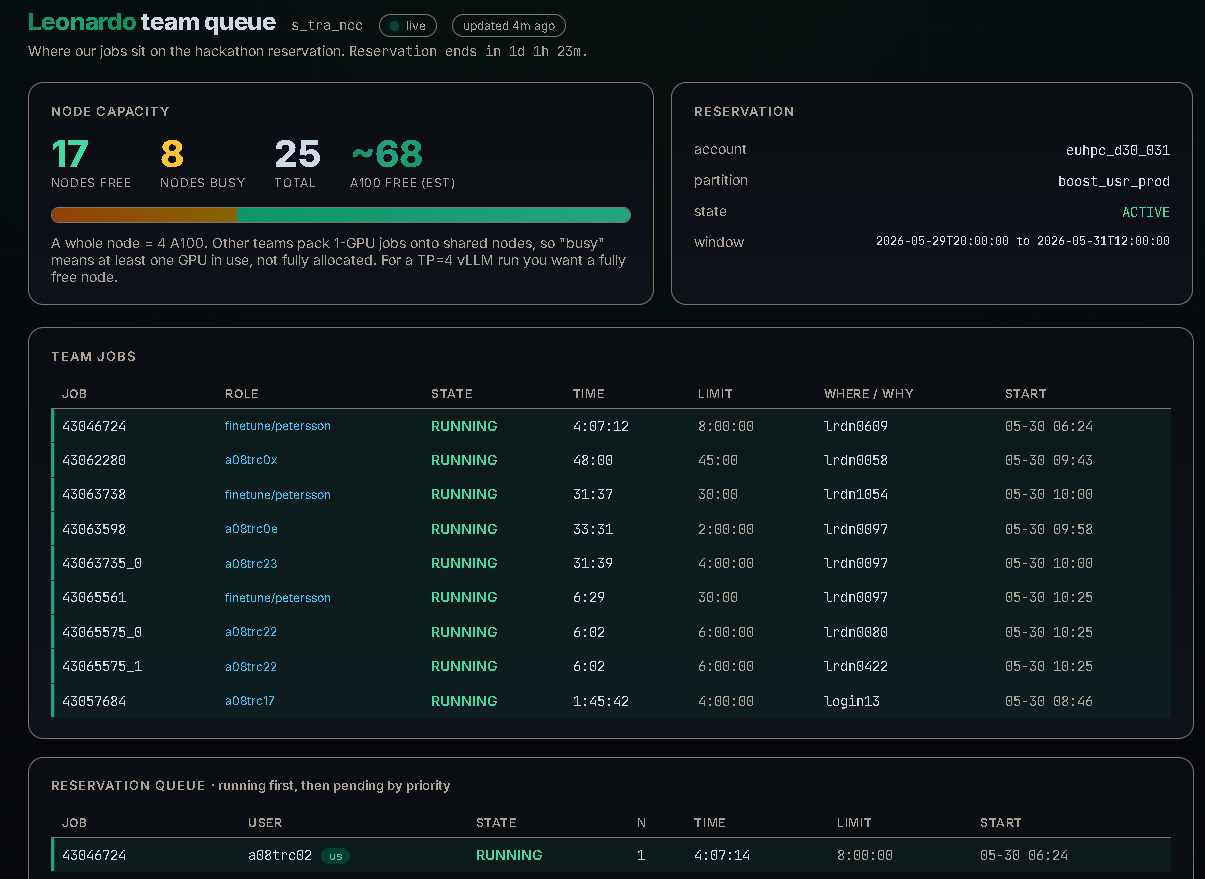Click node lrdn0080
The image size is (1205, 879).
[x=856, y=632]
